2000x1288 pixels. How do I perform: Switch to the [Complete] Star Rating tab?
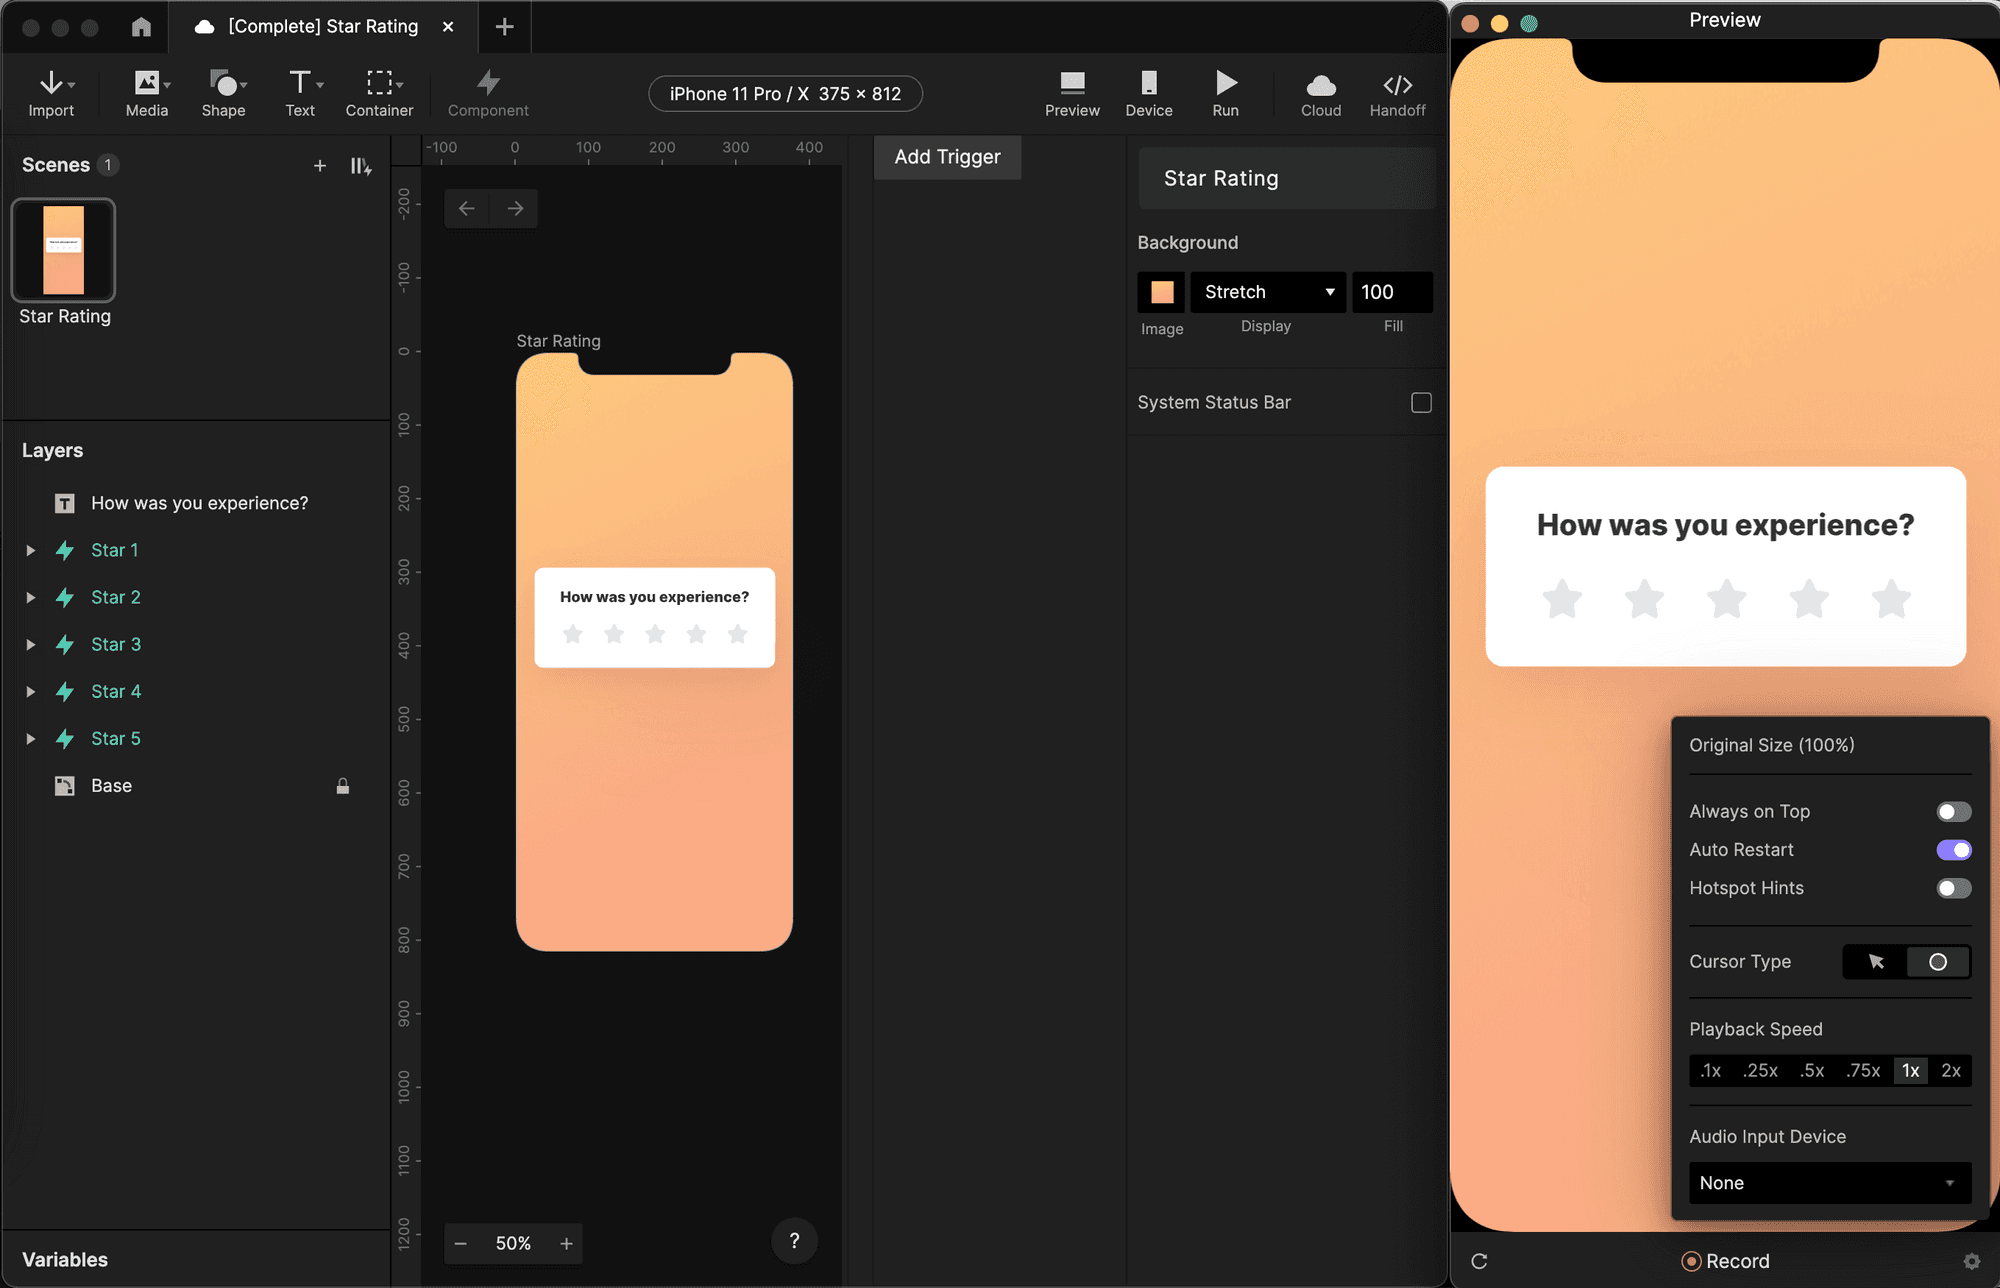point(322,27)
